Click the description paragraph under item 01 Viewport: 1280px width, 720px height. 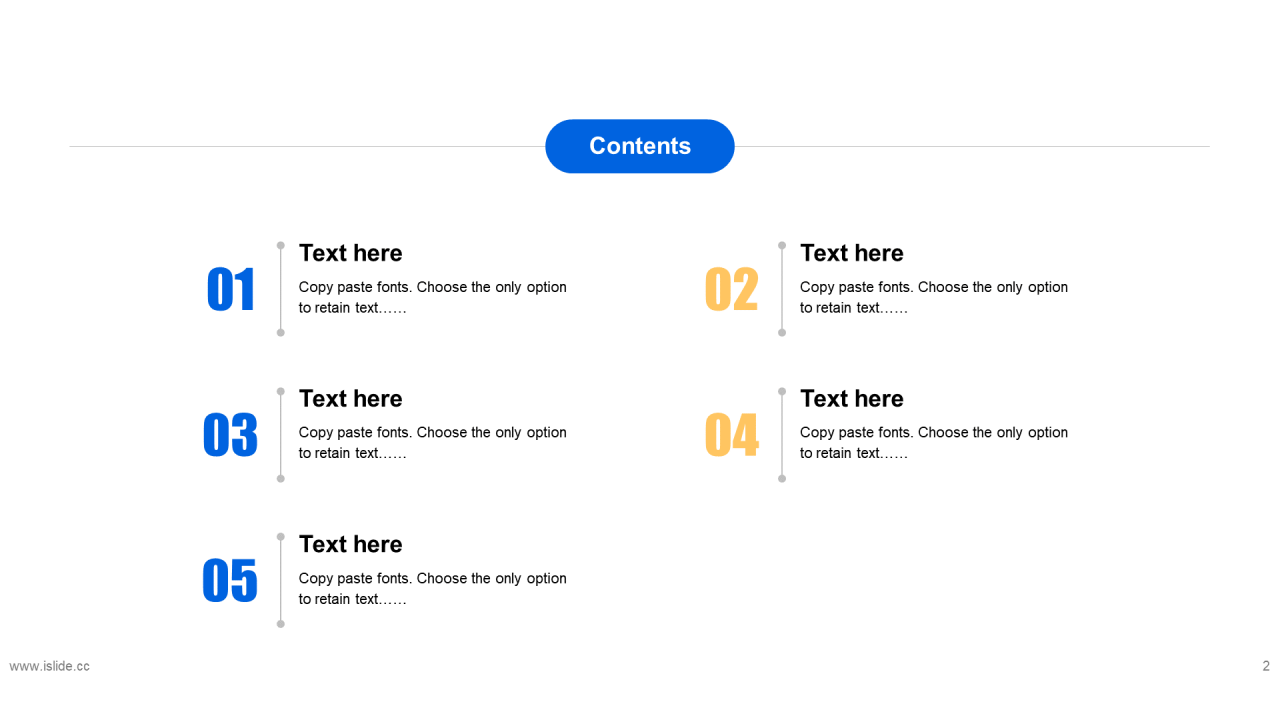tap(433, 297)
